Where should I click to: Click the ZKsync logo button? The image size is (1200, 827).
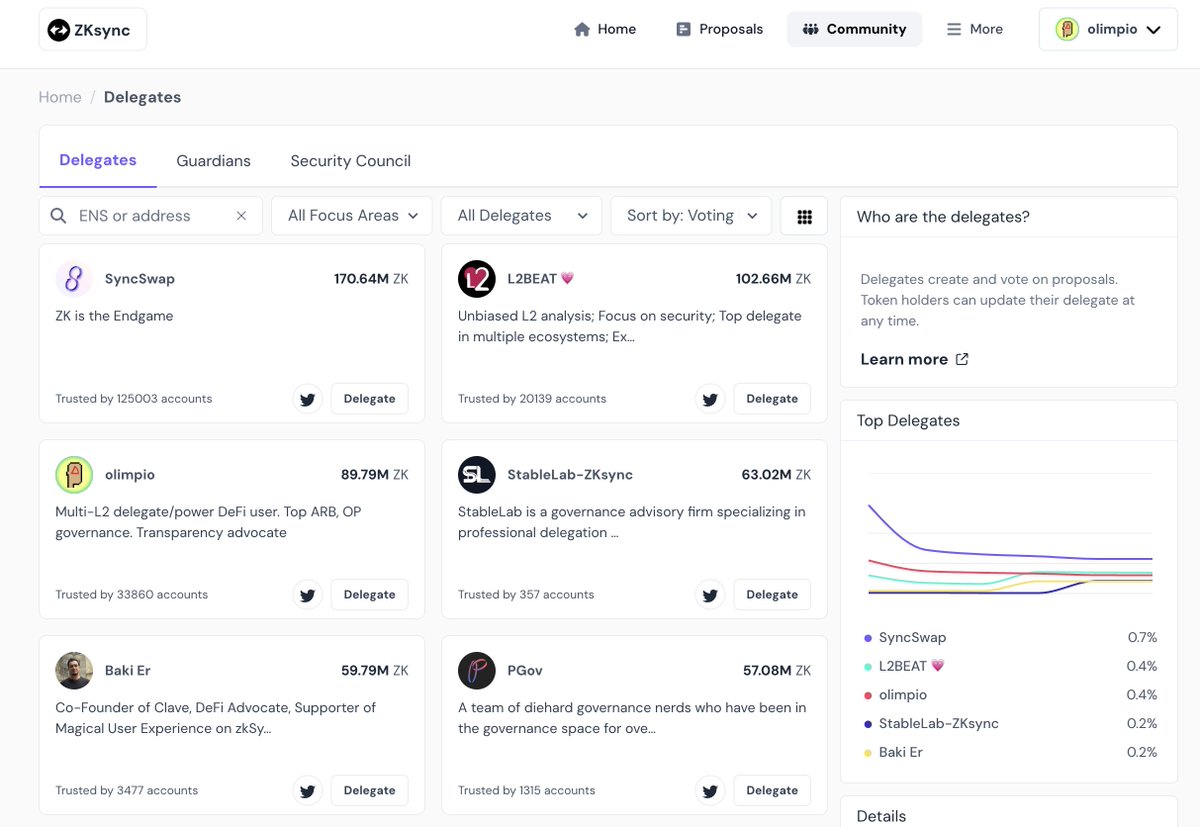point(93,30)
